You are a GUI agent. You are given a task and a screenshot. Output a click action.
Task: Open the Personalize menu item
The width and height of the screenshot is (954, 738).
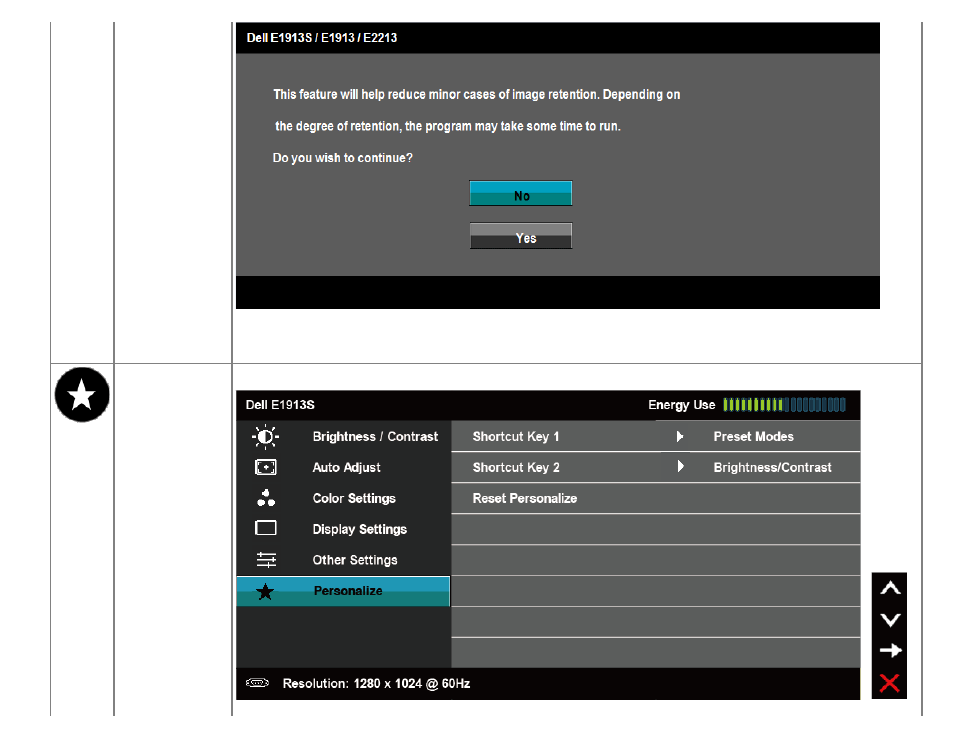(344, 591)
